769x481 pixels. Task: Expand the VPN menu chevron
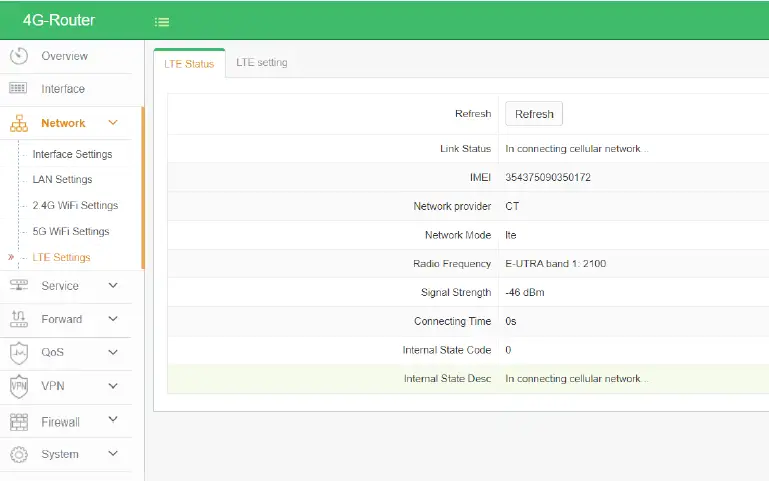coord(113,386)
